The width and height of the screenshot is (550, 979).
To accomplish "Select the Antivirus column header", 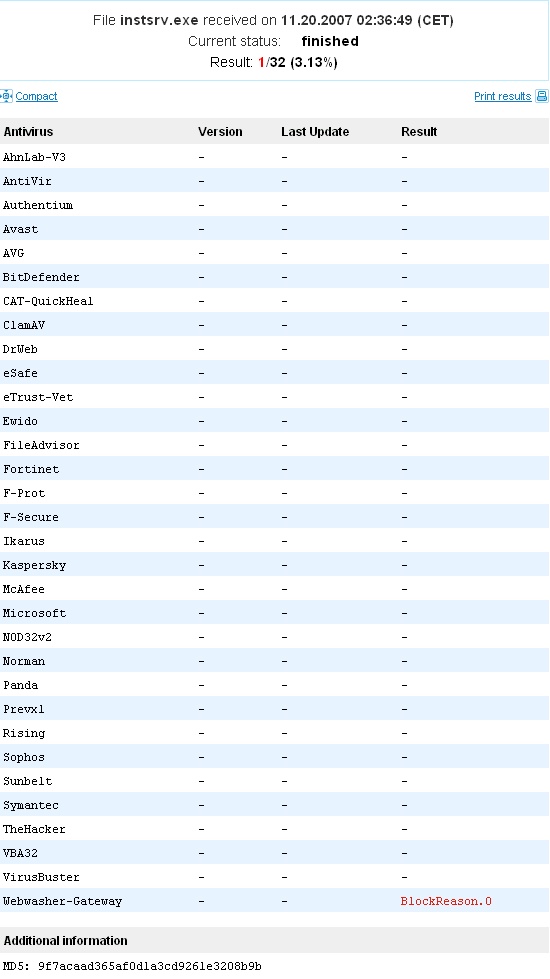I will point(28,132).
